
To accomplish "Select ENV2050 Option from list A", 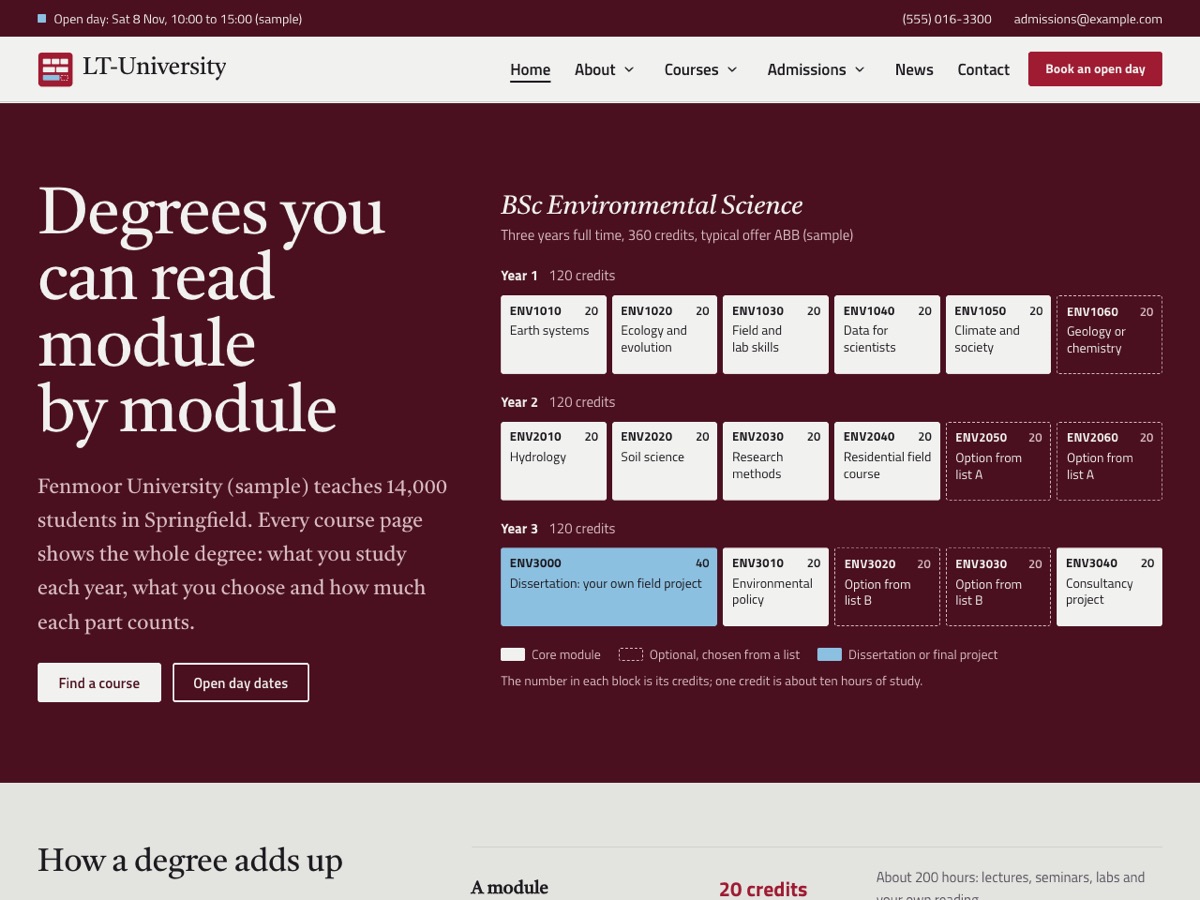I will 998,461.
